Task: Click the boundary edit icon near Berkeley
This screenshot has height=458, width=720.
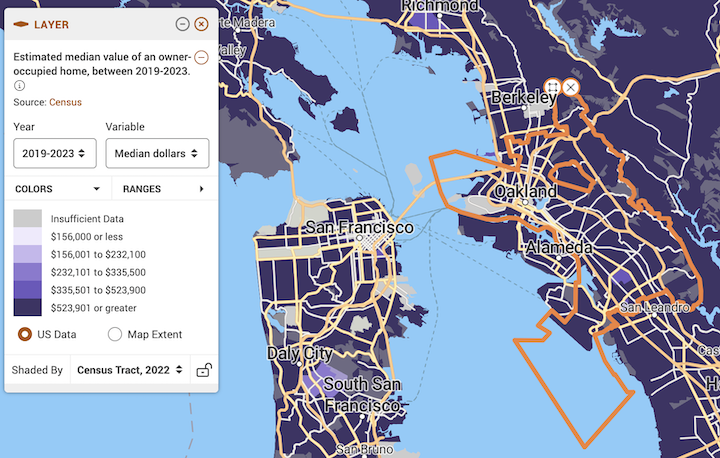Action: coord(551,87)
